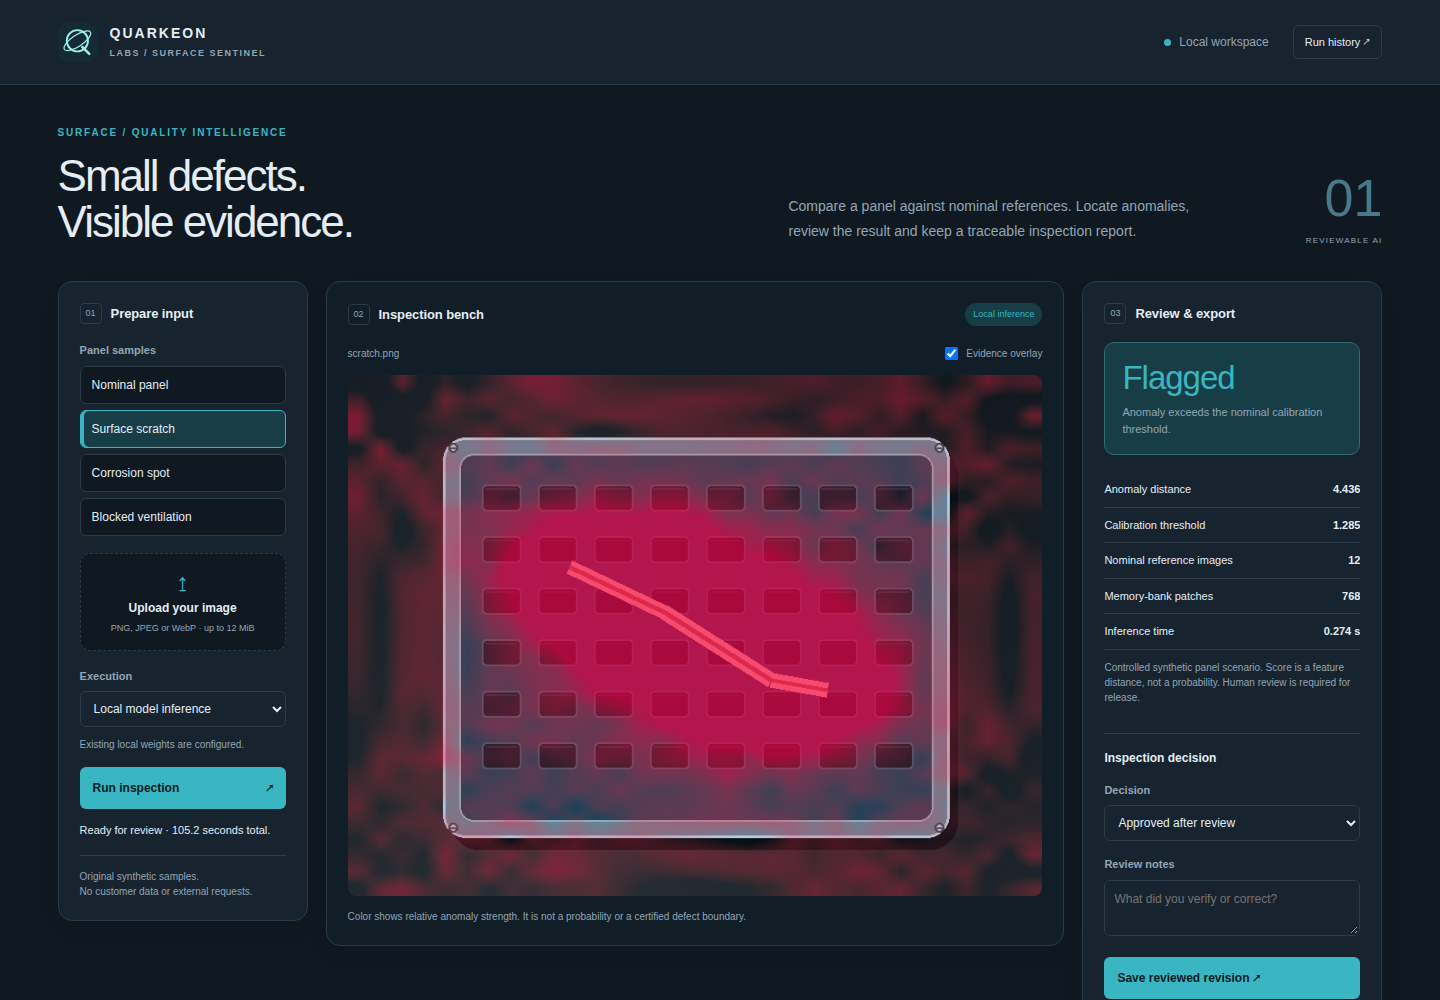This screenshot has width=1440, height=1000.
Task: Open the Local model inference dropdown
Action: pos(183,709)
